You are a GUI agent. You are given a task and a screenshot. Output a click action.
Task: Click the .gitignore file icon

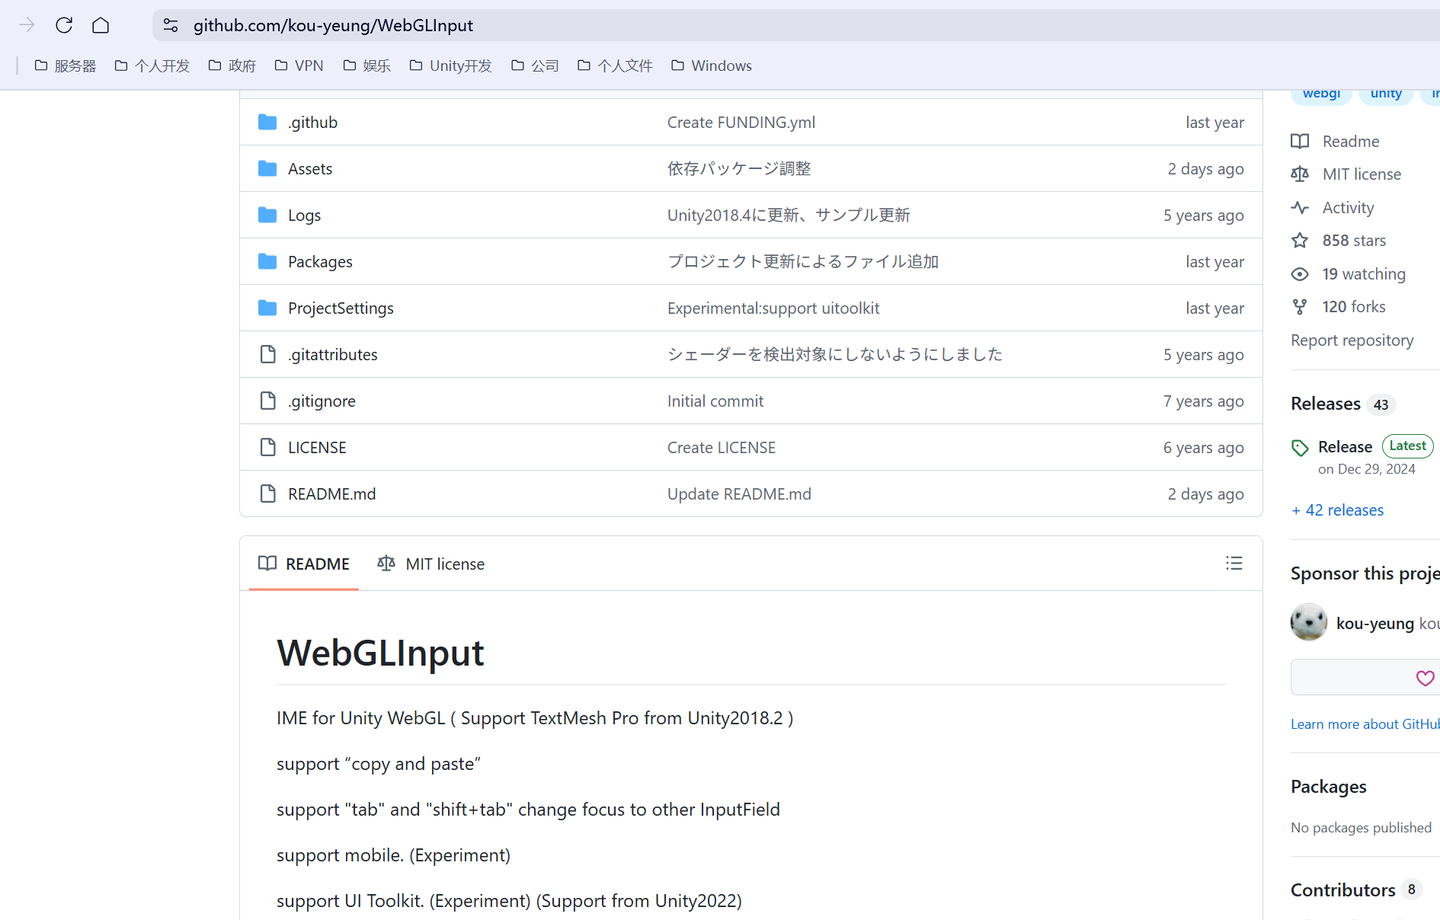(267, 401)
